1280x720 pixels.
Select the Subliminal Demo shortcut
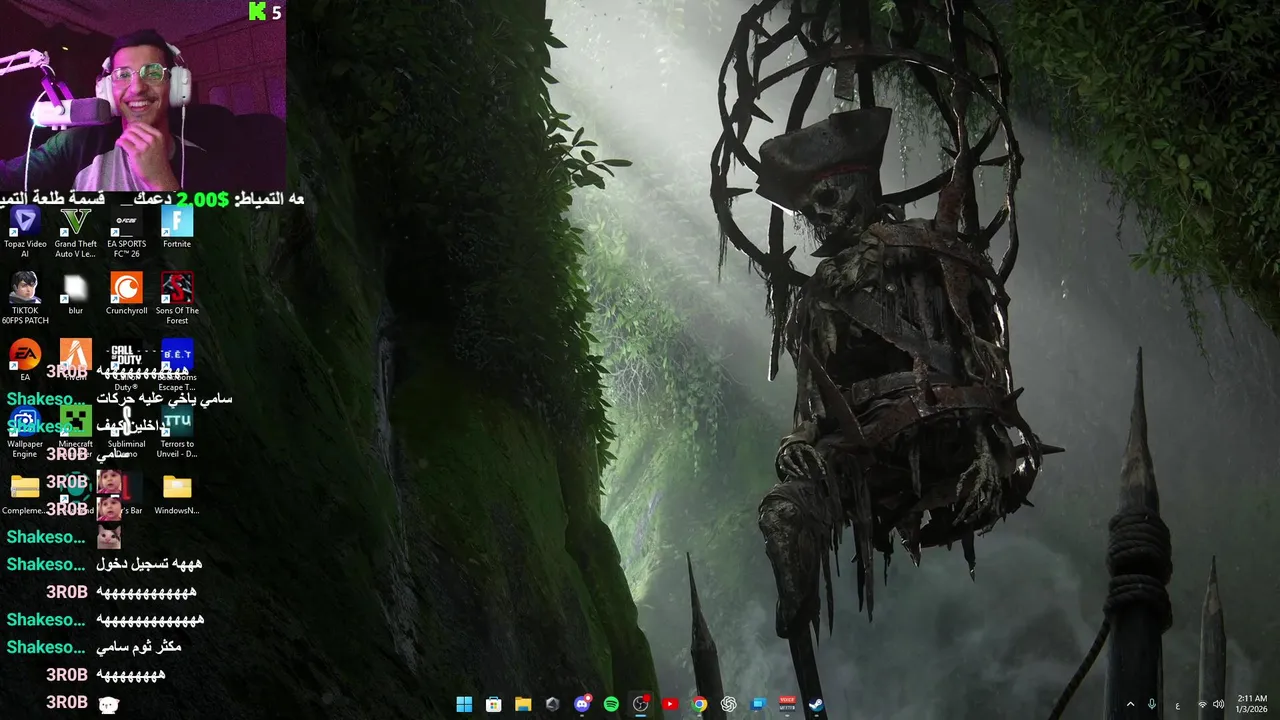tap(126, 432)
